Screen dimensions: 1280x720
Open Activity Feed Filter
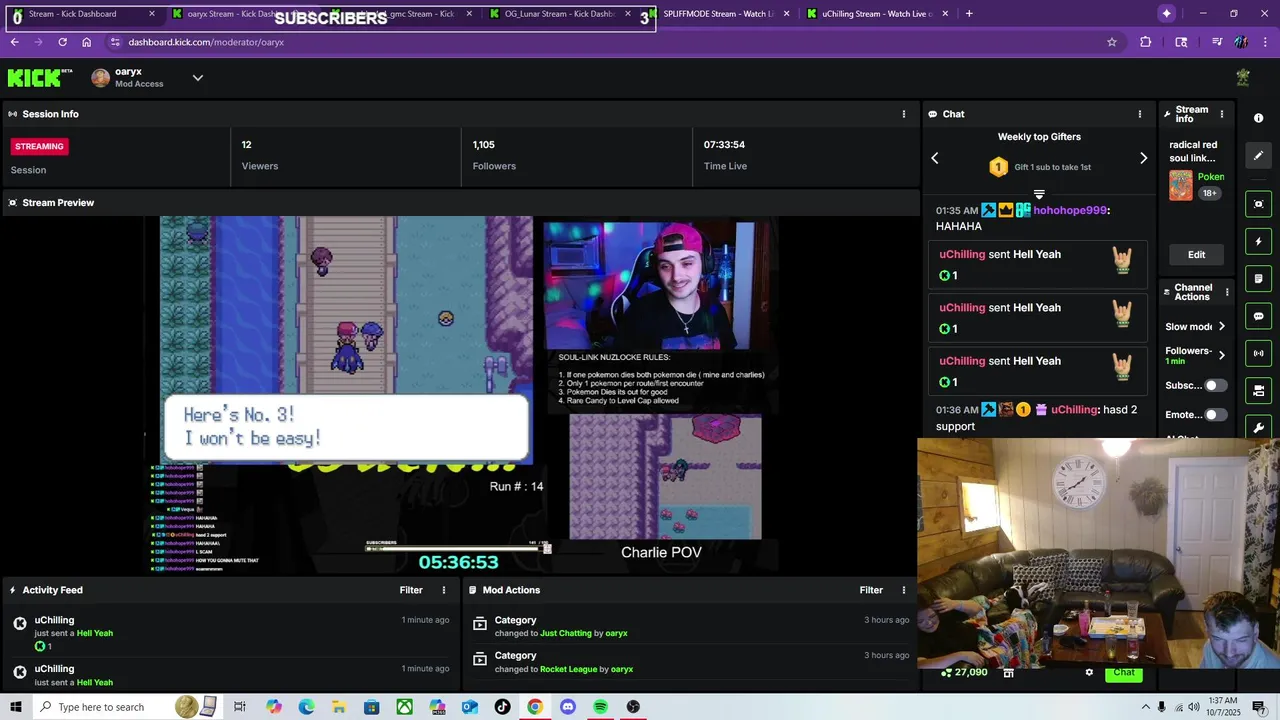(x=411, y=590)
